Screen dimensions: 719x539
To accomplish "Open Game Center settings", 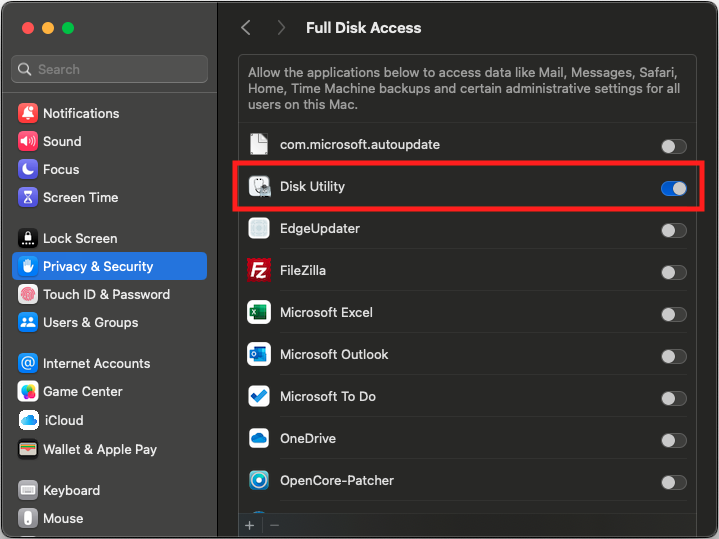I will [109, 391].
